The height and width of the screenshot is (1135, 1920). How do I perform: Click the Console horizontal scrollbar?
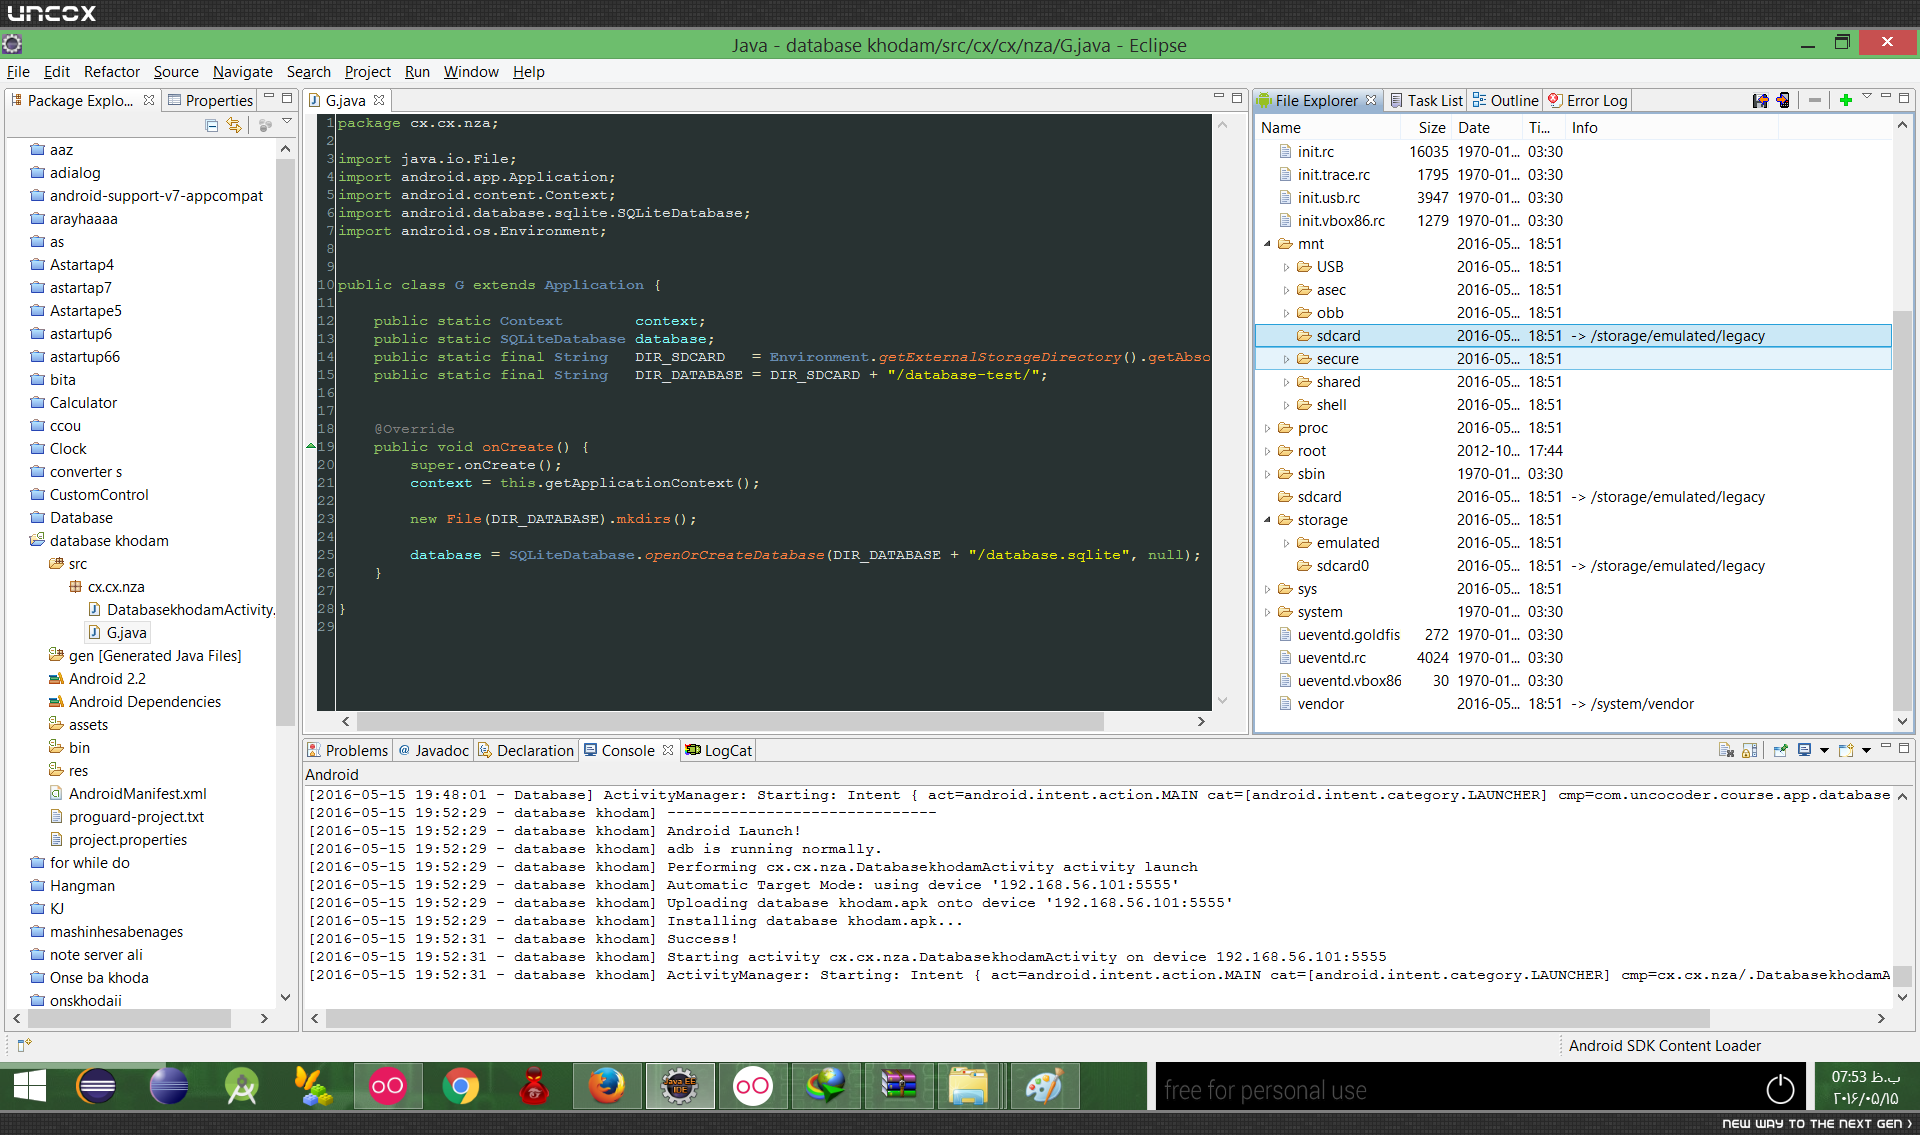click(x=1018, y=1018)
